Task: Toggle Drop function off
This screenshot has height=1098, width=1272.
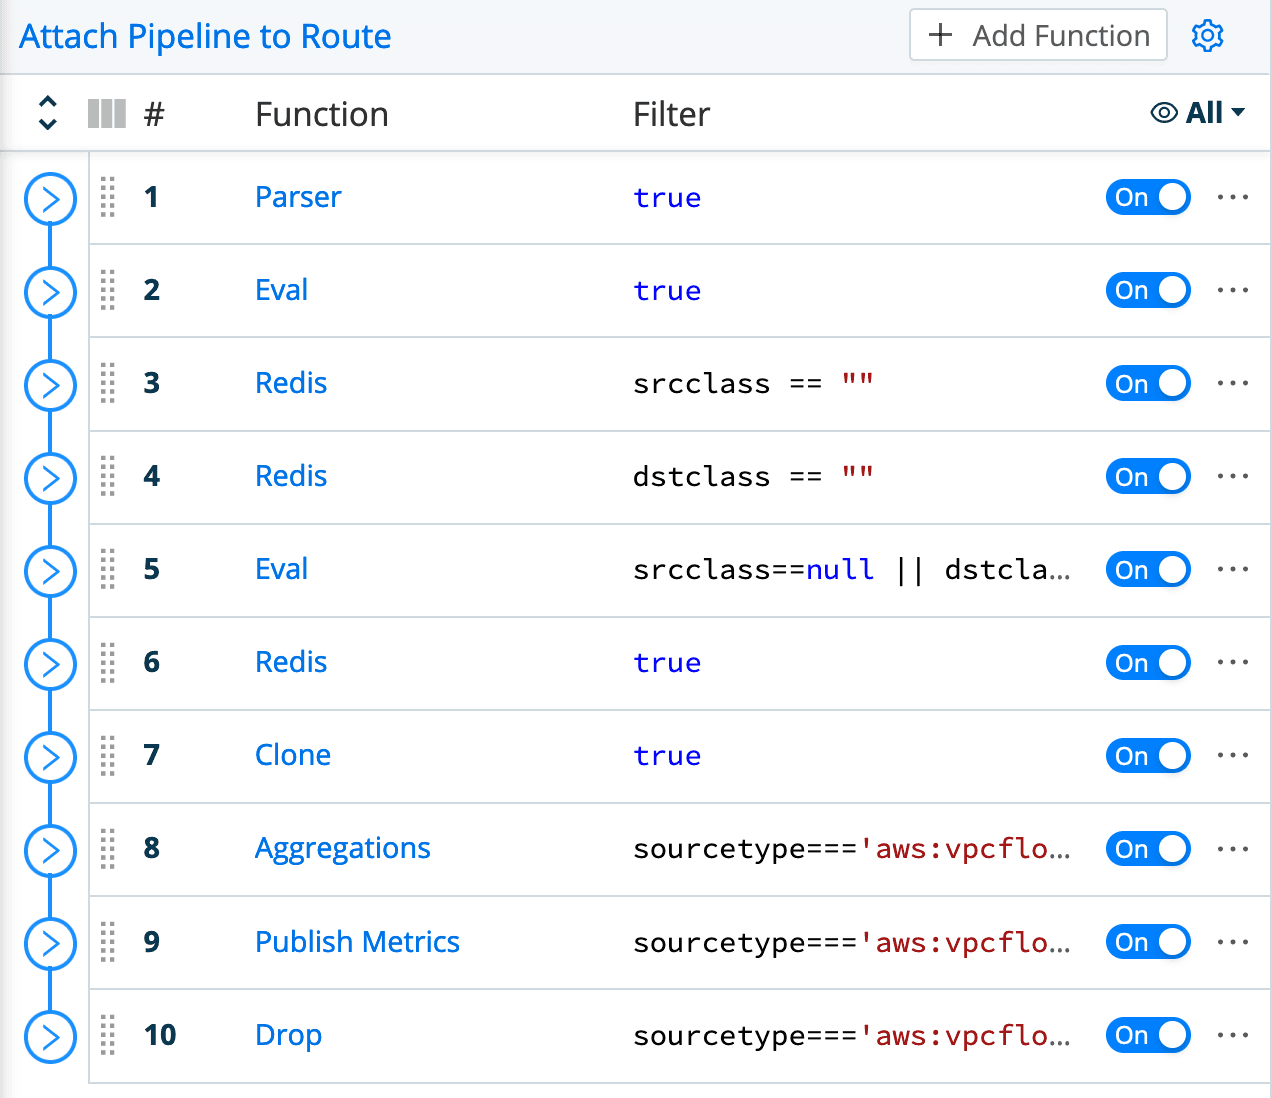Action: (1147, 1035)
